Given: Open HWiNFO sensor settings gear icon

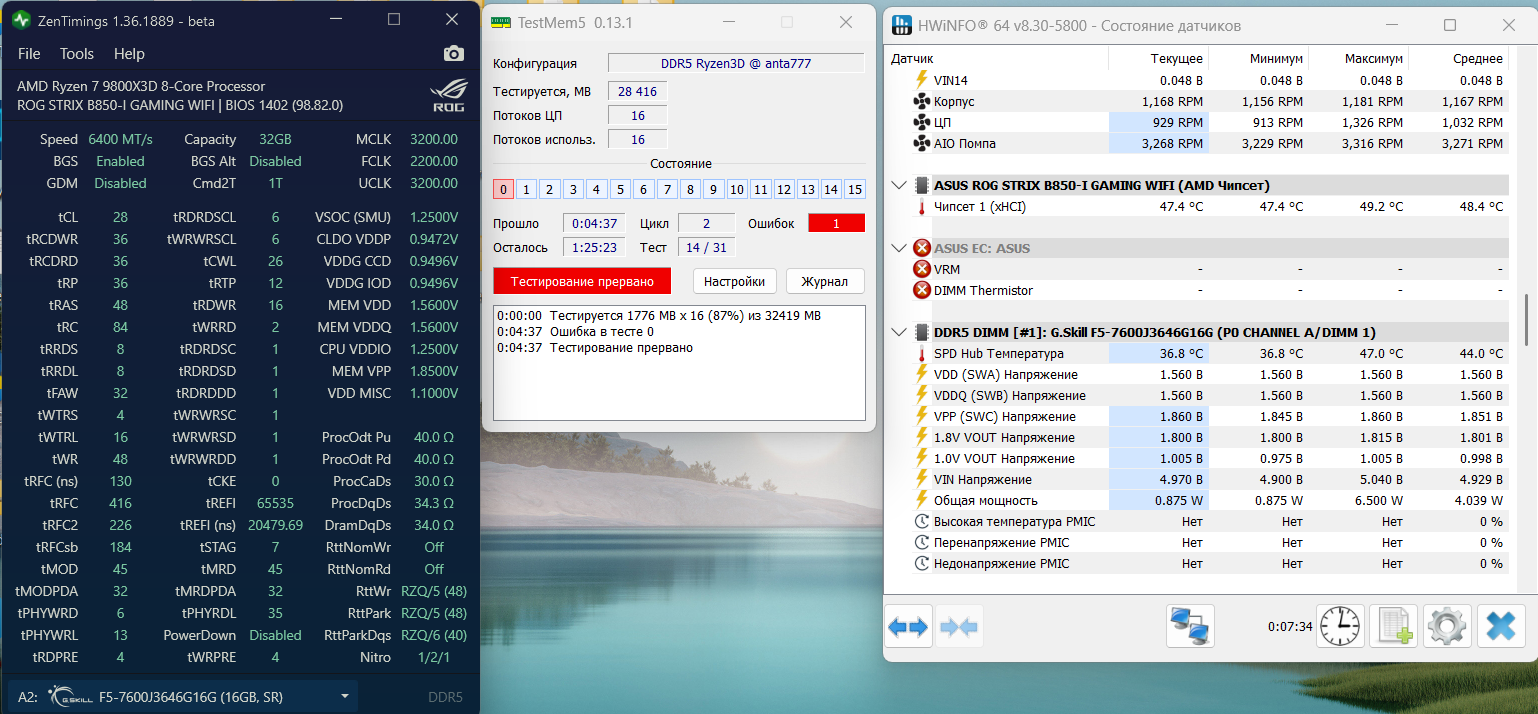Looking at the screenshot, I should (x=1447, y=626).
